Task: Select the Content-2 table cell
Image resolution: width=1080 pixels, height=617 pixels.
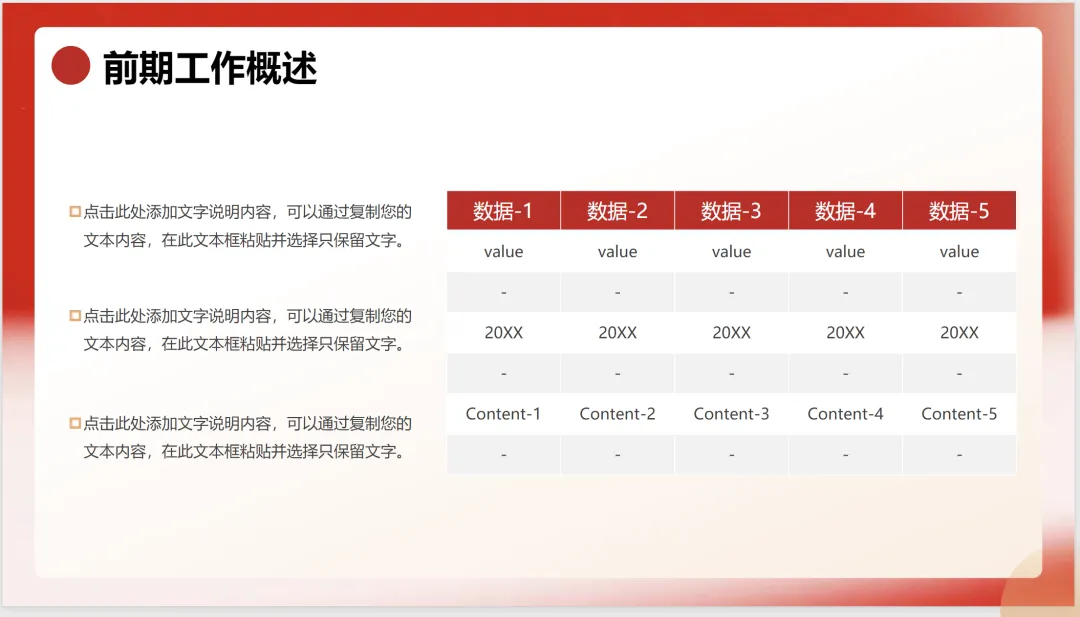Action: [x=617, y=414]
